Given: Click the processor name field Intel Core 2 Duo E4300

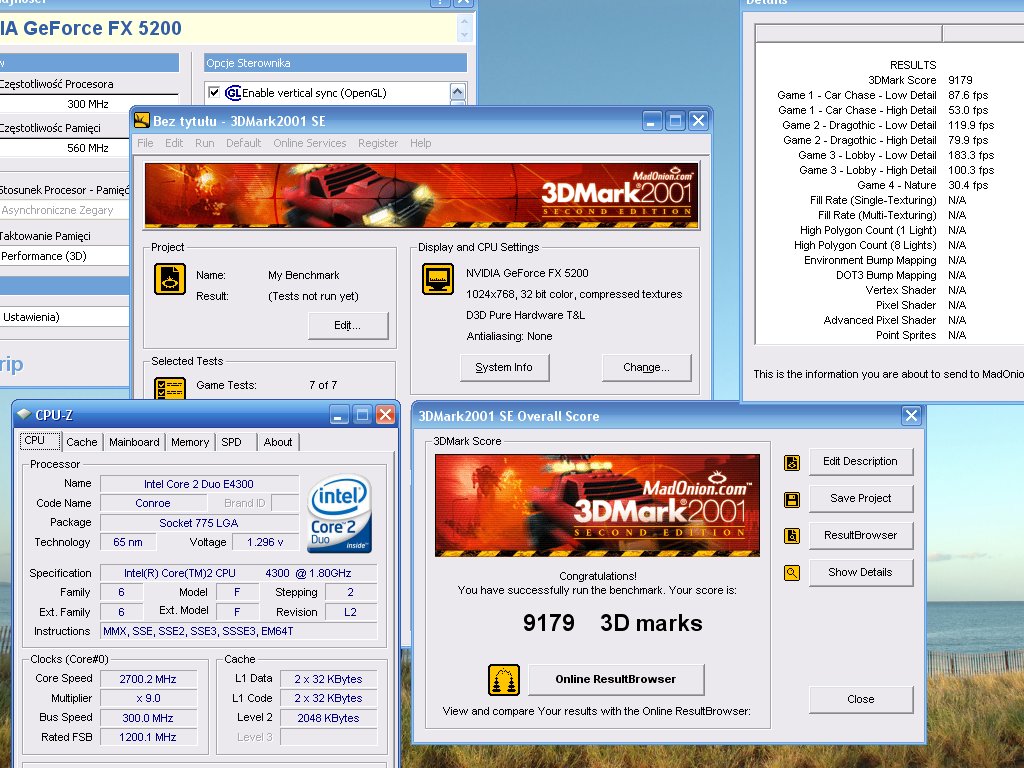Looking at the screenshot, I should pyautogui.click(x=199, y=484).
